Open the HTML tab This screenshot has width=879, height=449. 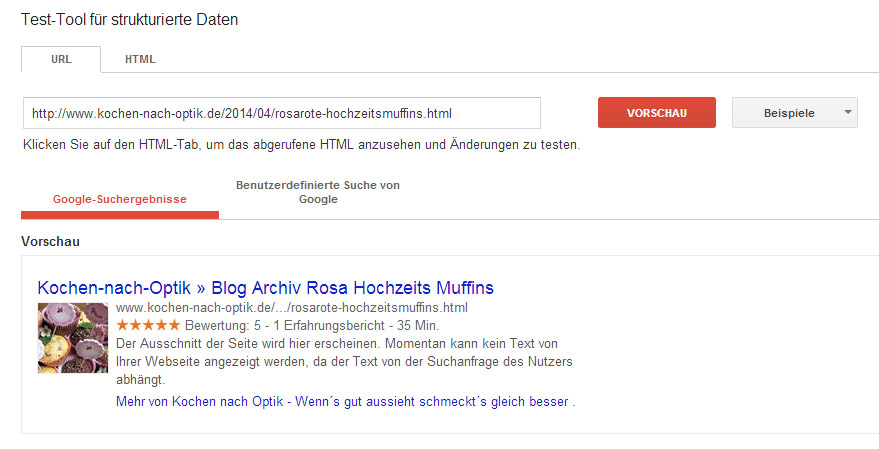coord(140,59)
